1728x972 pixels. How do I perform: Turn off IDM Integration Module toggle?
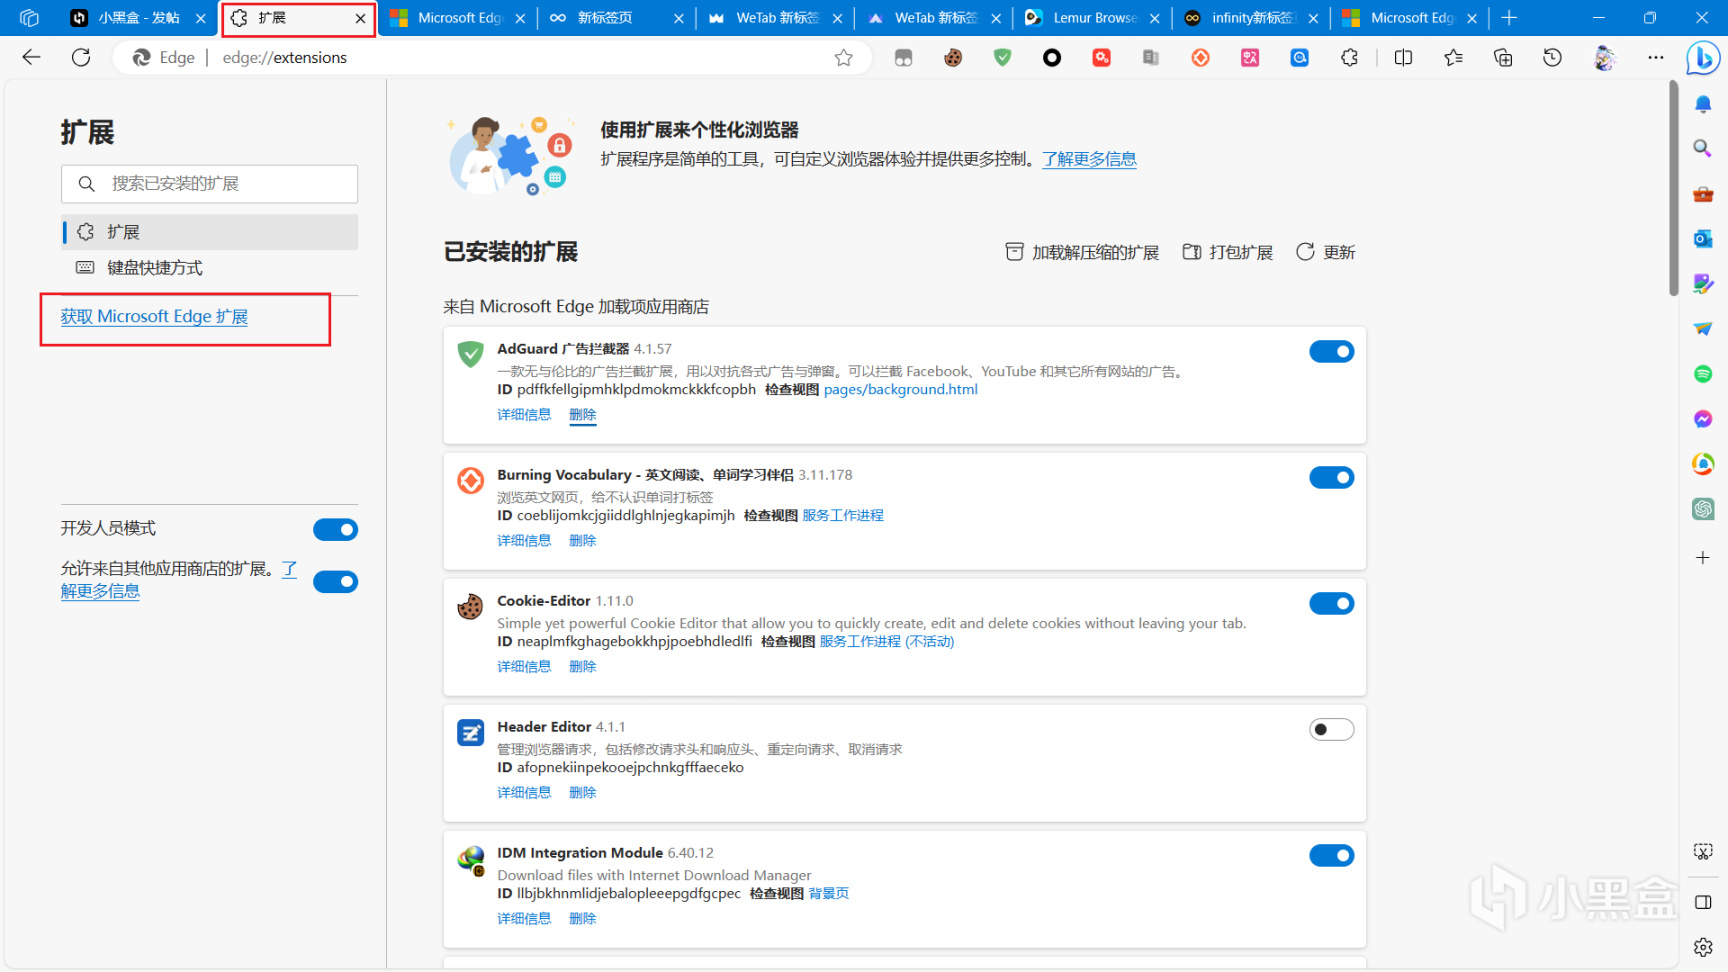click(x=1332, y=855)
